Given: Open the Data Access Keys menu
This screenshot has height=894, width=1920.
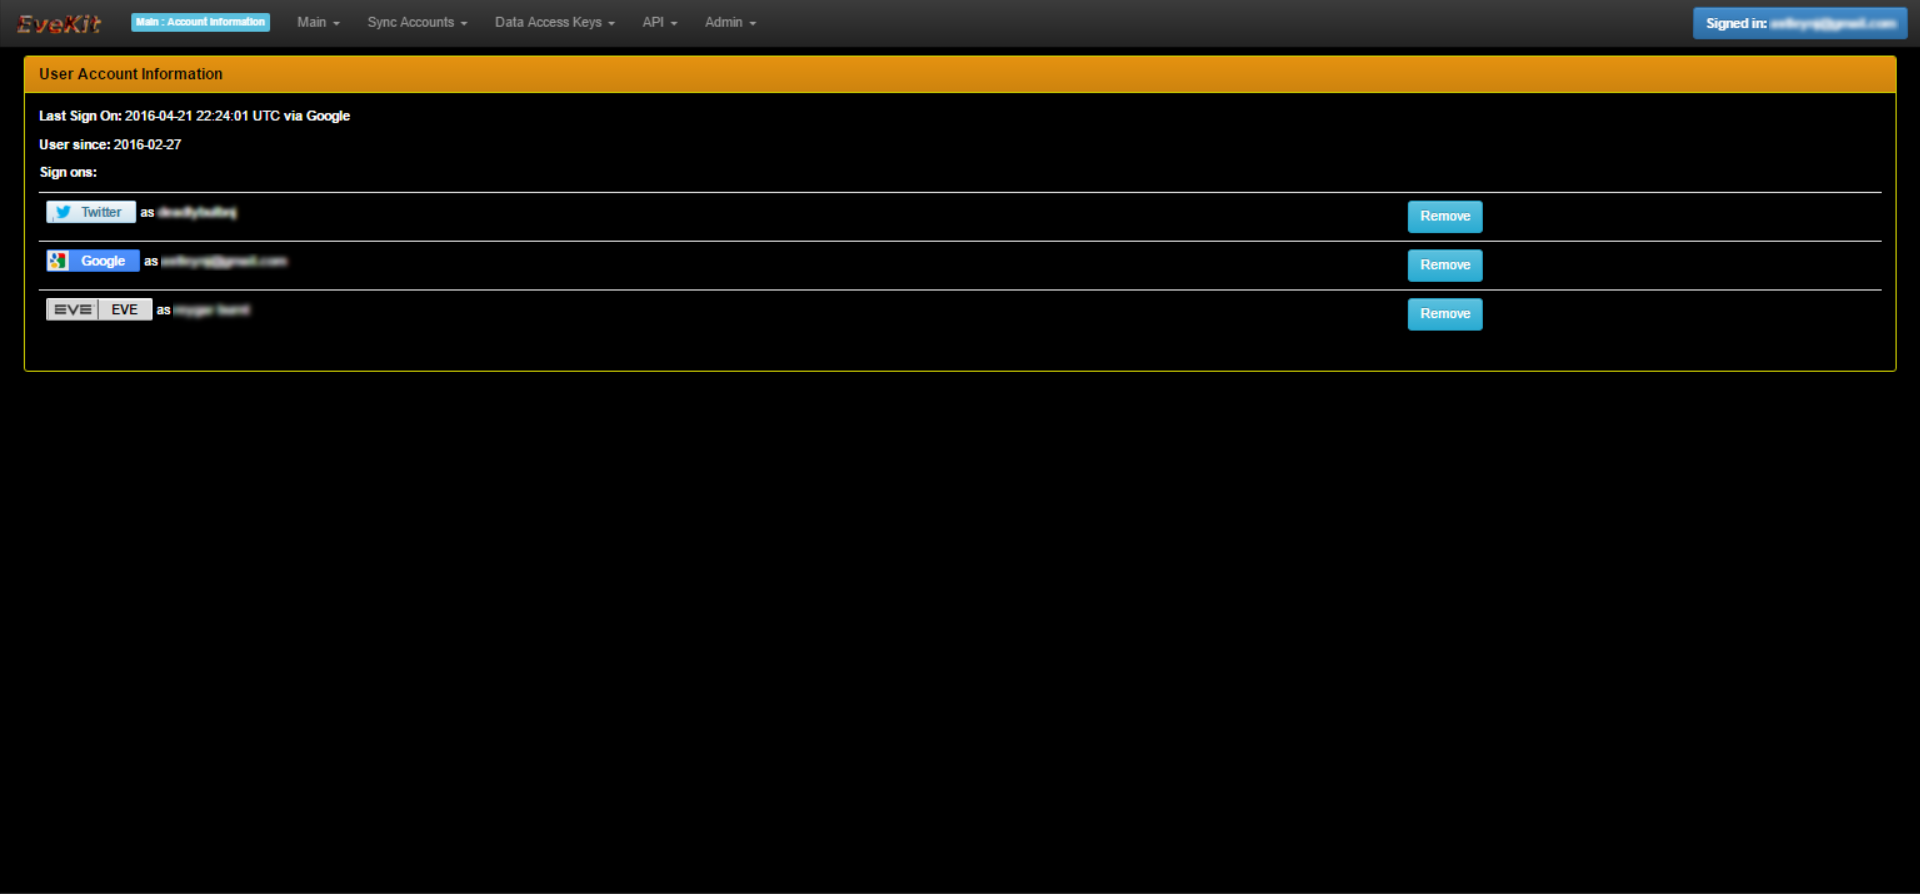Looking at the screenshot, I should click(x=555, y=22).
